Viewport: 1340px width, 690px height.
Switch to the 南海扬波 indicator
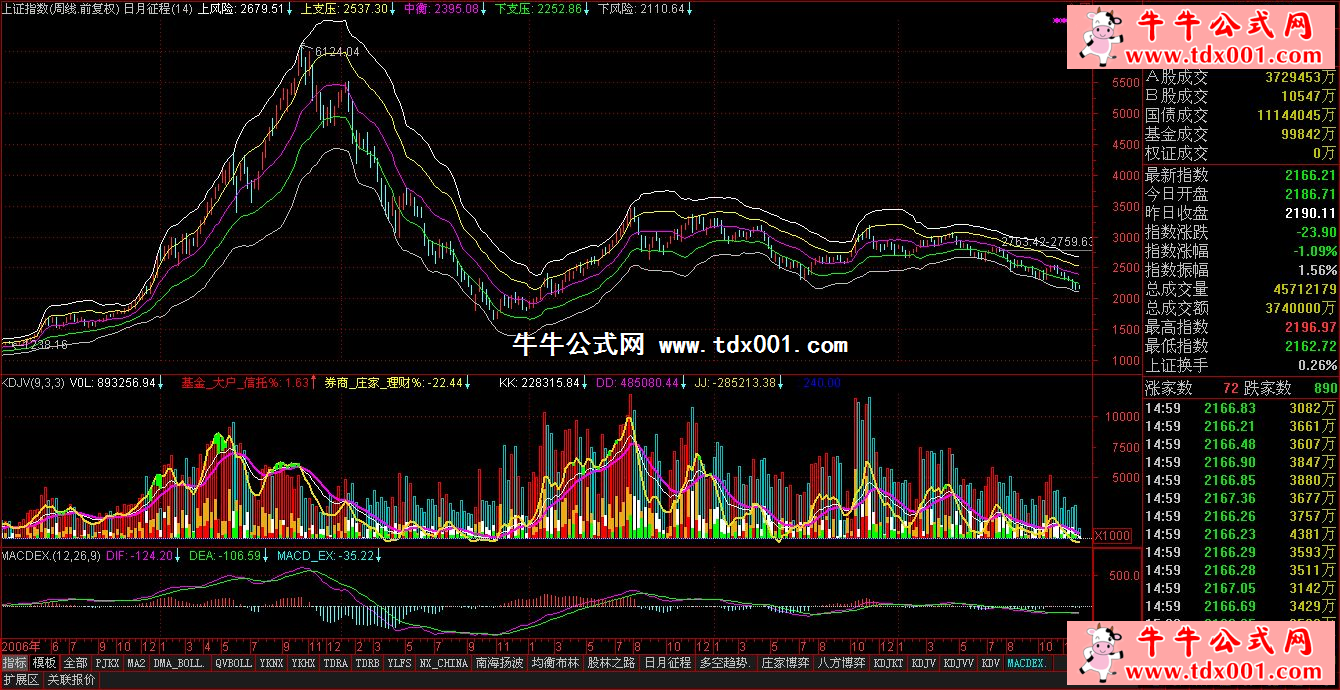(499, 663)
